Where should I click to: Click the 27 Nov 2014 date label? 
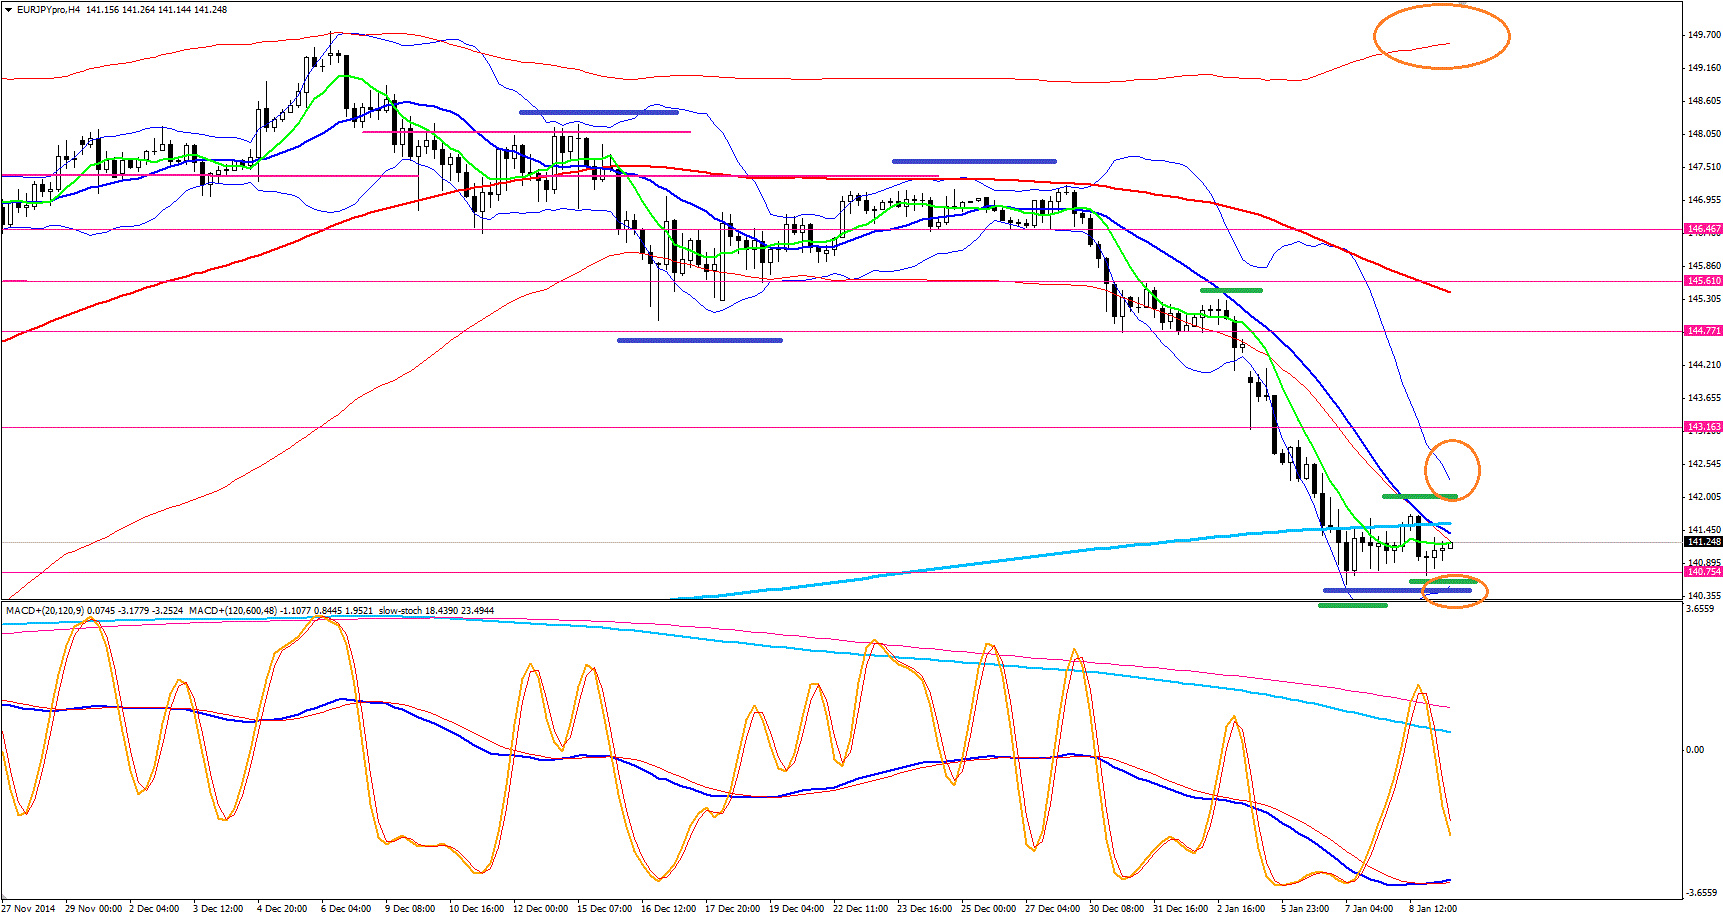point(29,909)
